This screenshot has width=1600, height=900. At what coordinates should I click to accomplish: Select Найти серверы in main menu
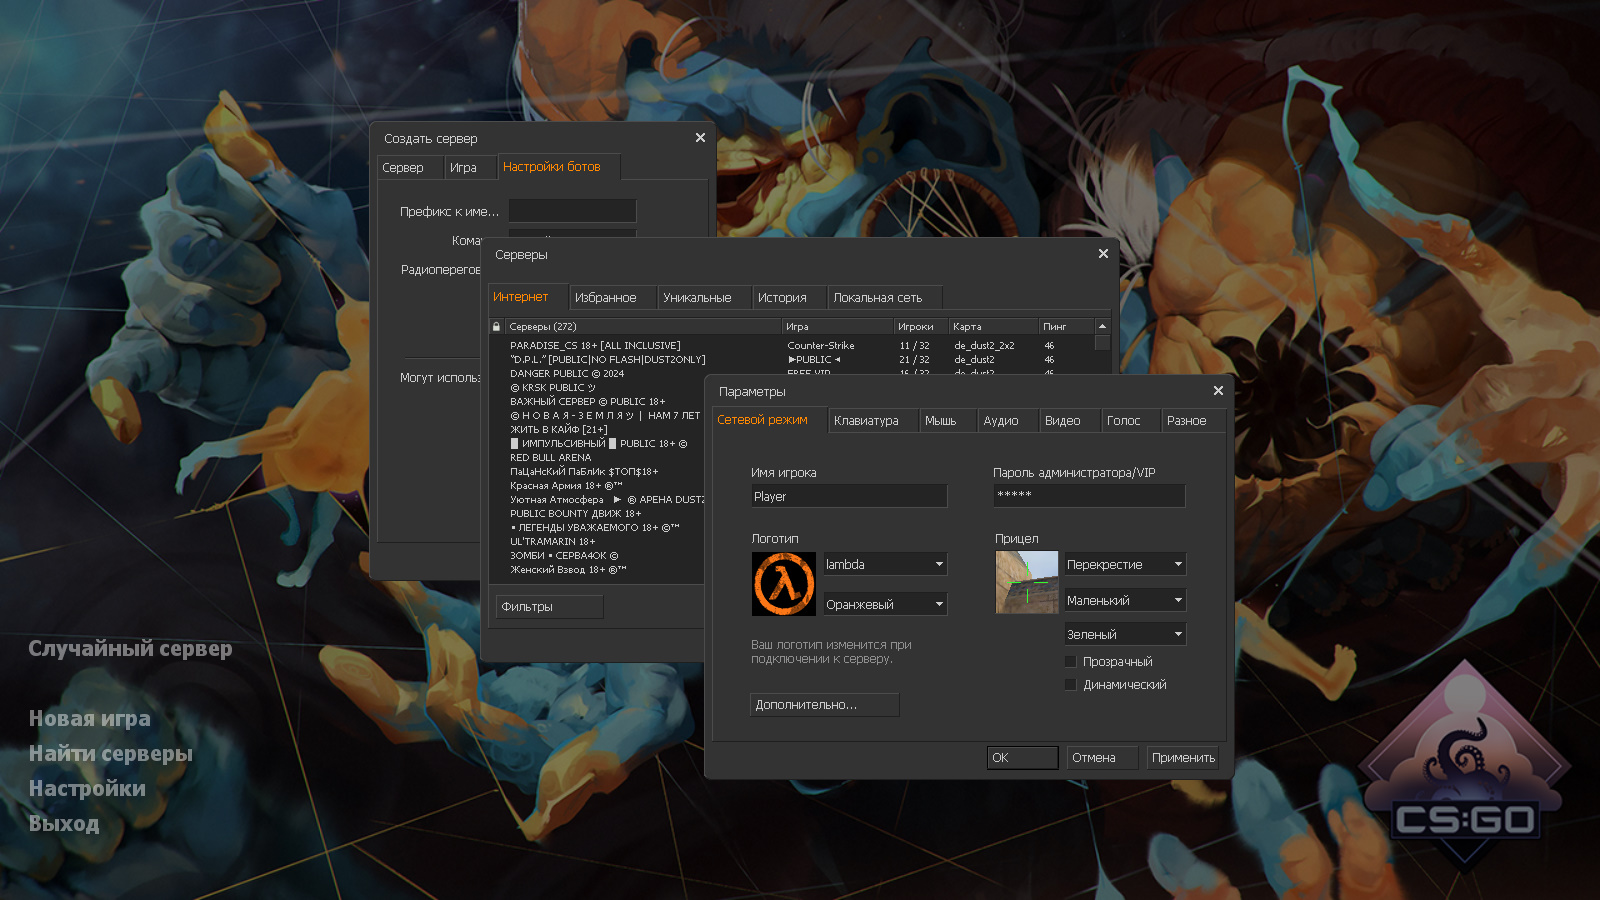111,754
